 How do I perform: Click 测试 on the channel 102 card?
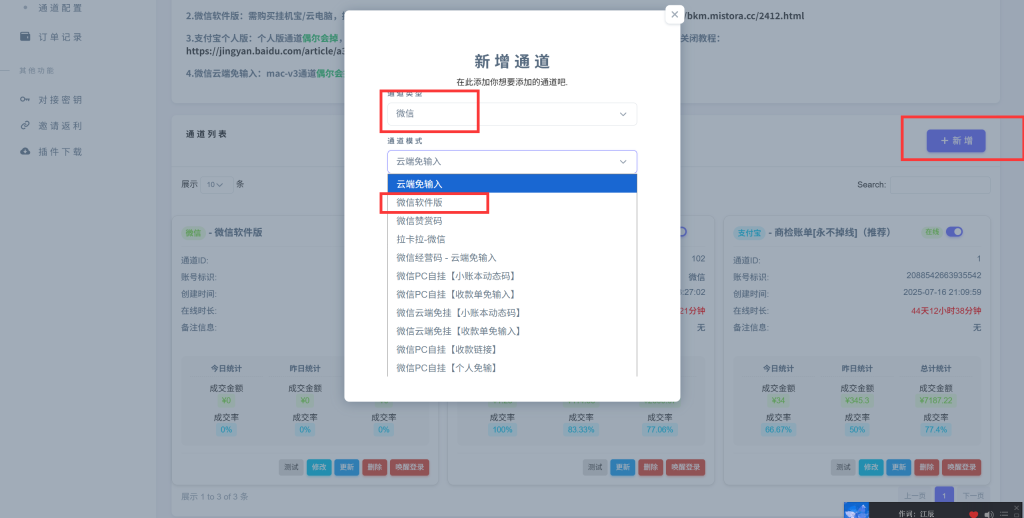595,467
